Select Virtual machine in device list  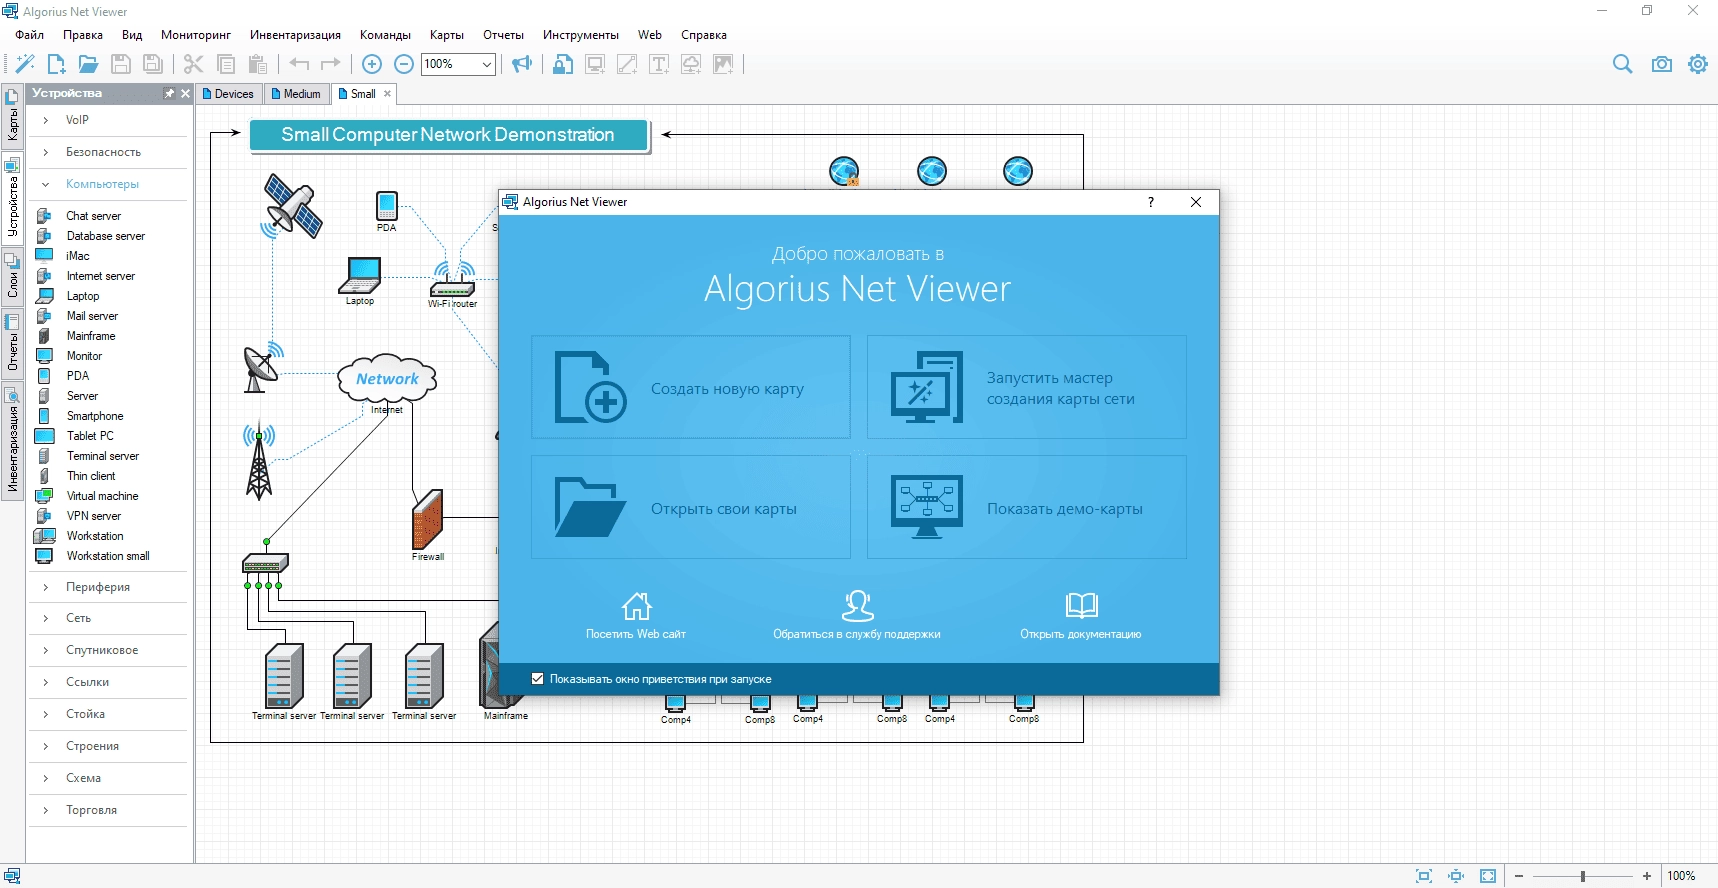click(x=103, y=496)
